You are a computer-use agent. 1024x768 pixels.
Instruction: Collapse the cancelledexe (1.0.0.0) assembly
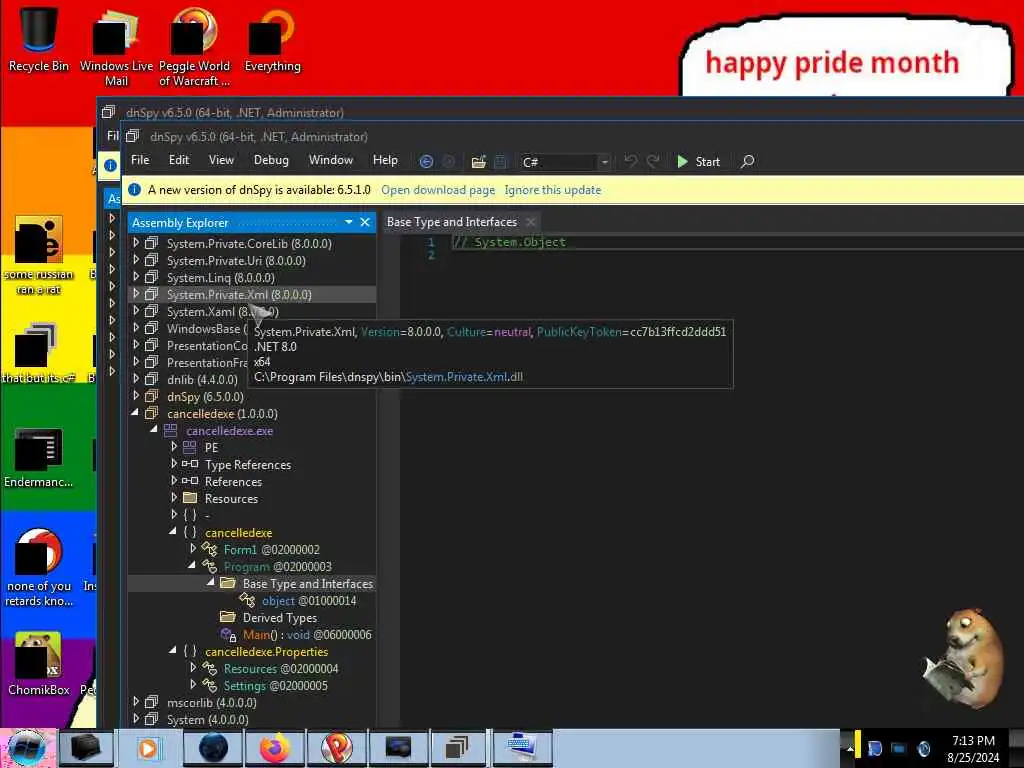136,413
